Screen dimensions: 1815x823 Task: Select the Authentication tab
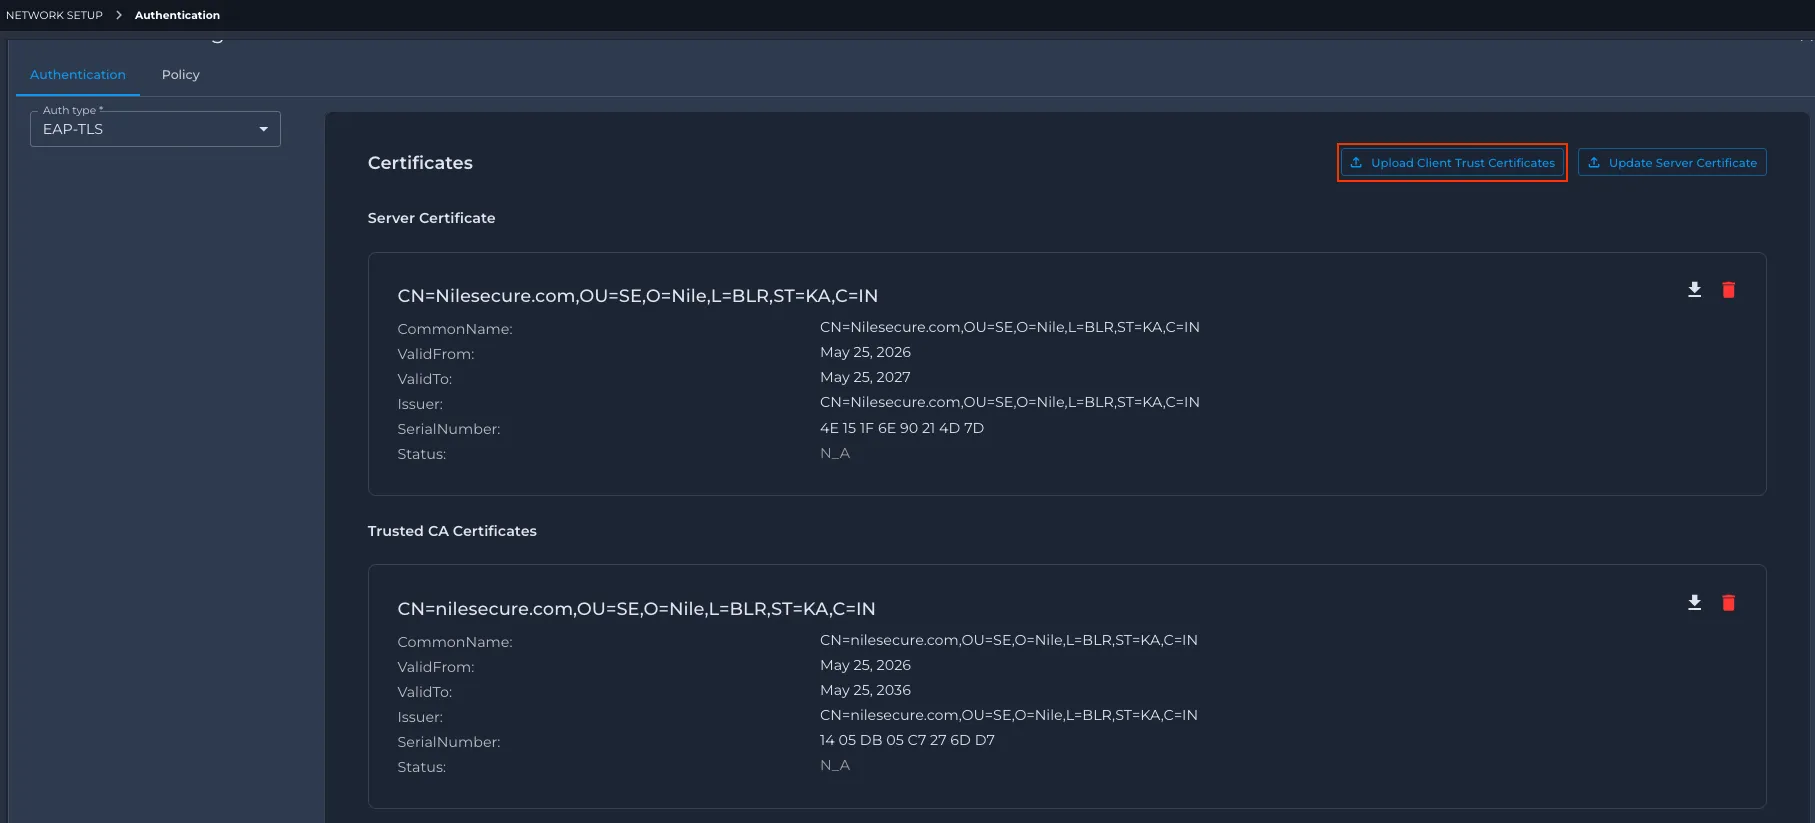[x=78, y=75]
